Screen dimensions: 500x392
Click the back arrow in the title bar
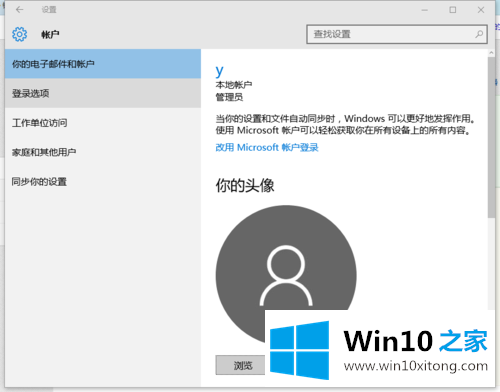[x=19, y=10]
